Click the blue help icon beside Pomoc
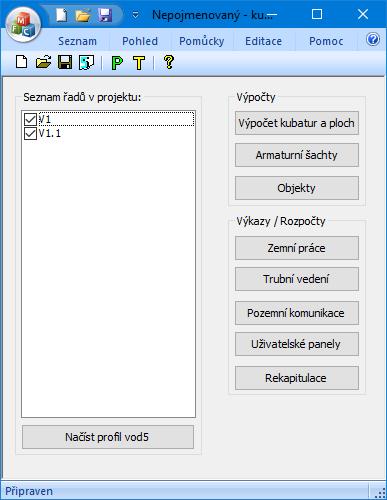Screen dimensions: 387x500 pyautogui.click(x=373, y=39)
